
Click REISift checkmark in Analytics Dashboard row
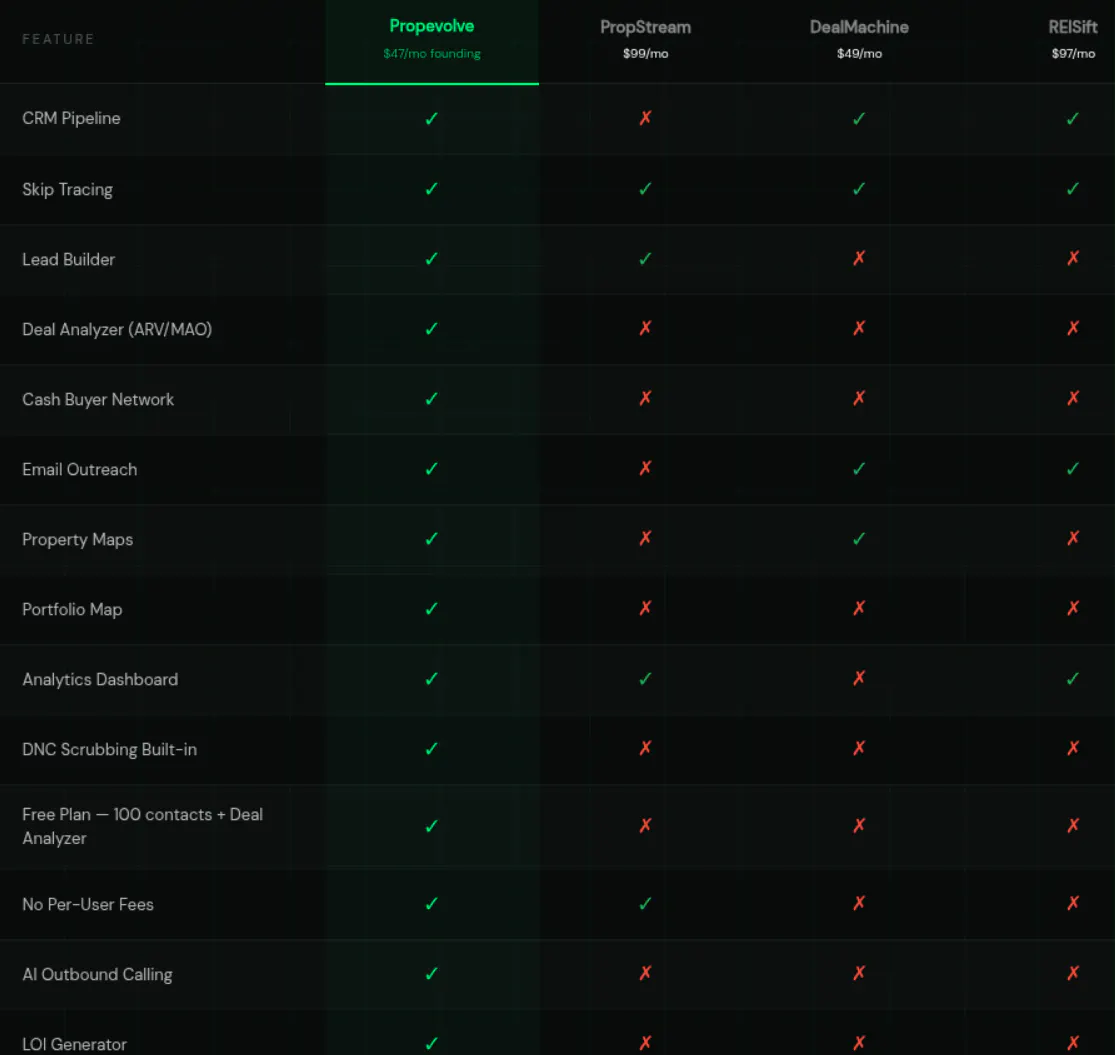pos(1073,679)
